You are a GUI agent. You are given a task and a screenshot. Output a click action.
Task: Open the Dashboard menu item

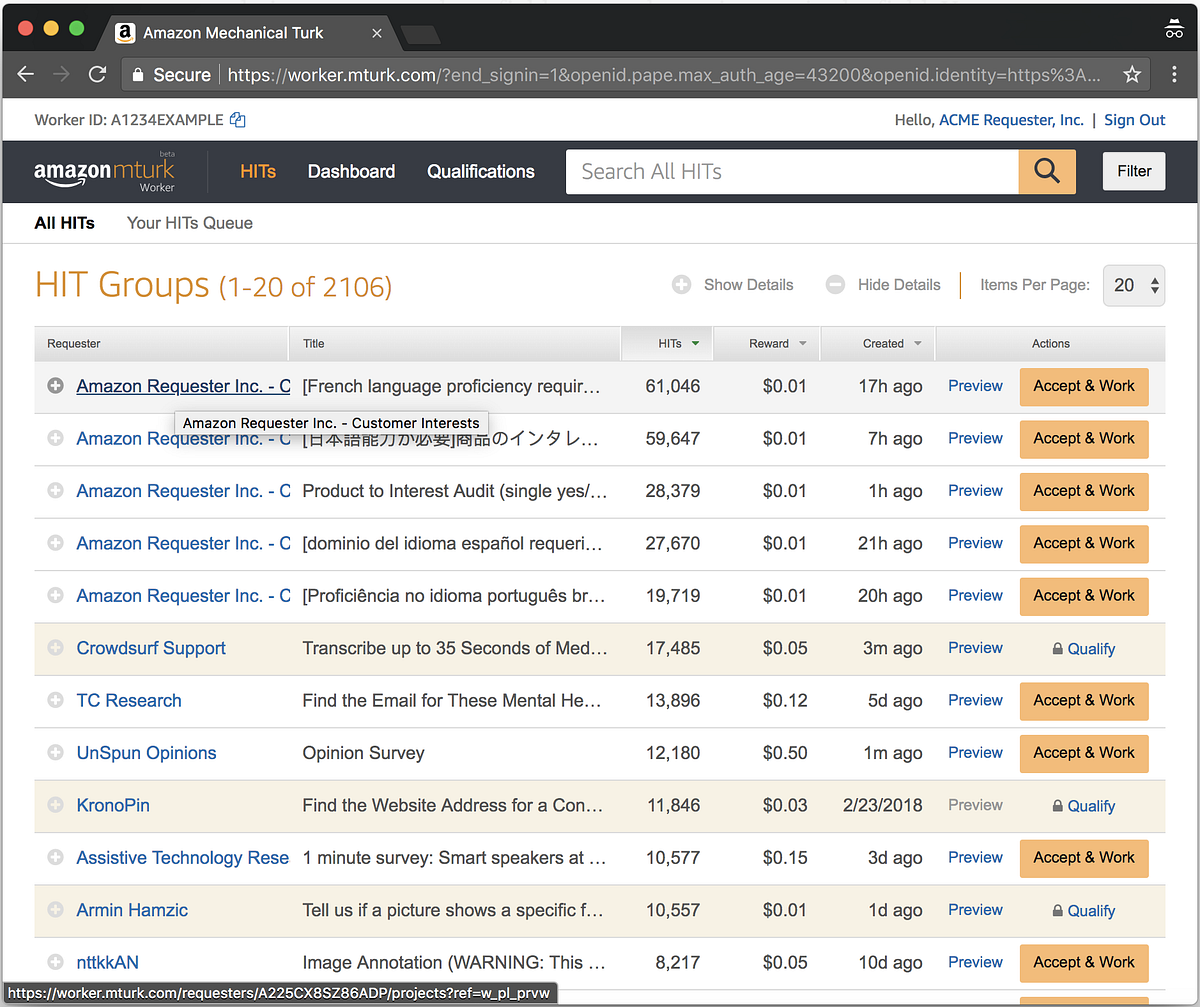(x=351, y=171)
